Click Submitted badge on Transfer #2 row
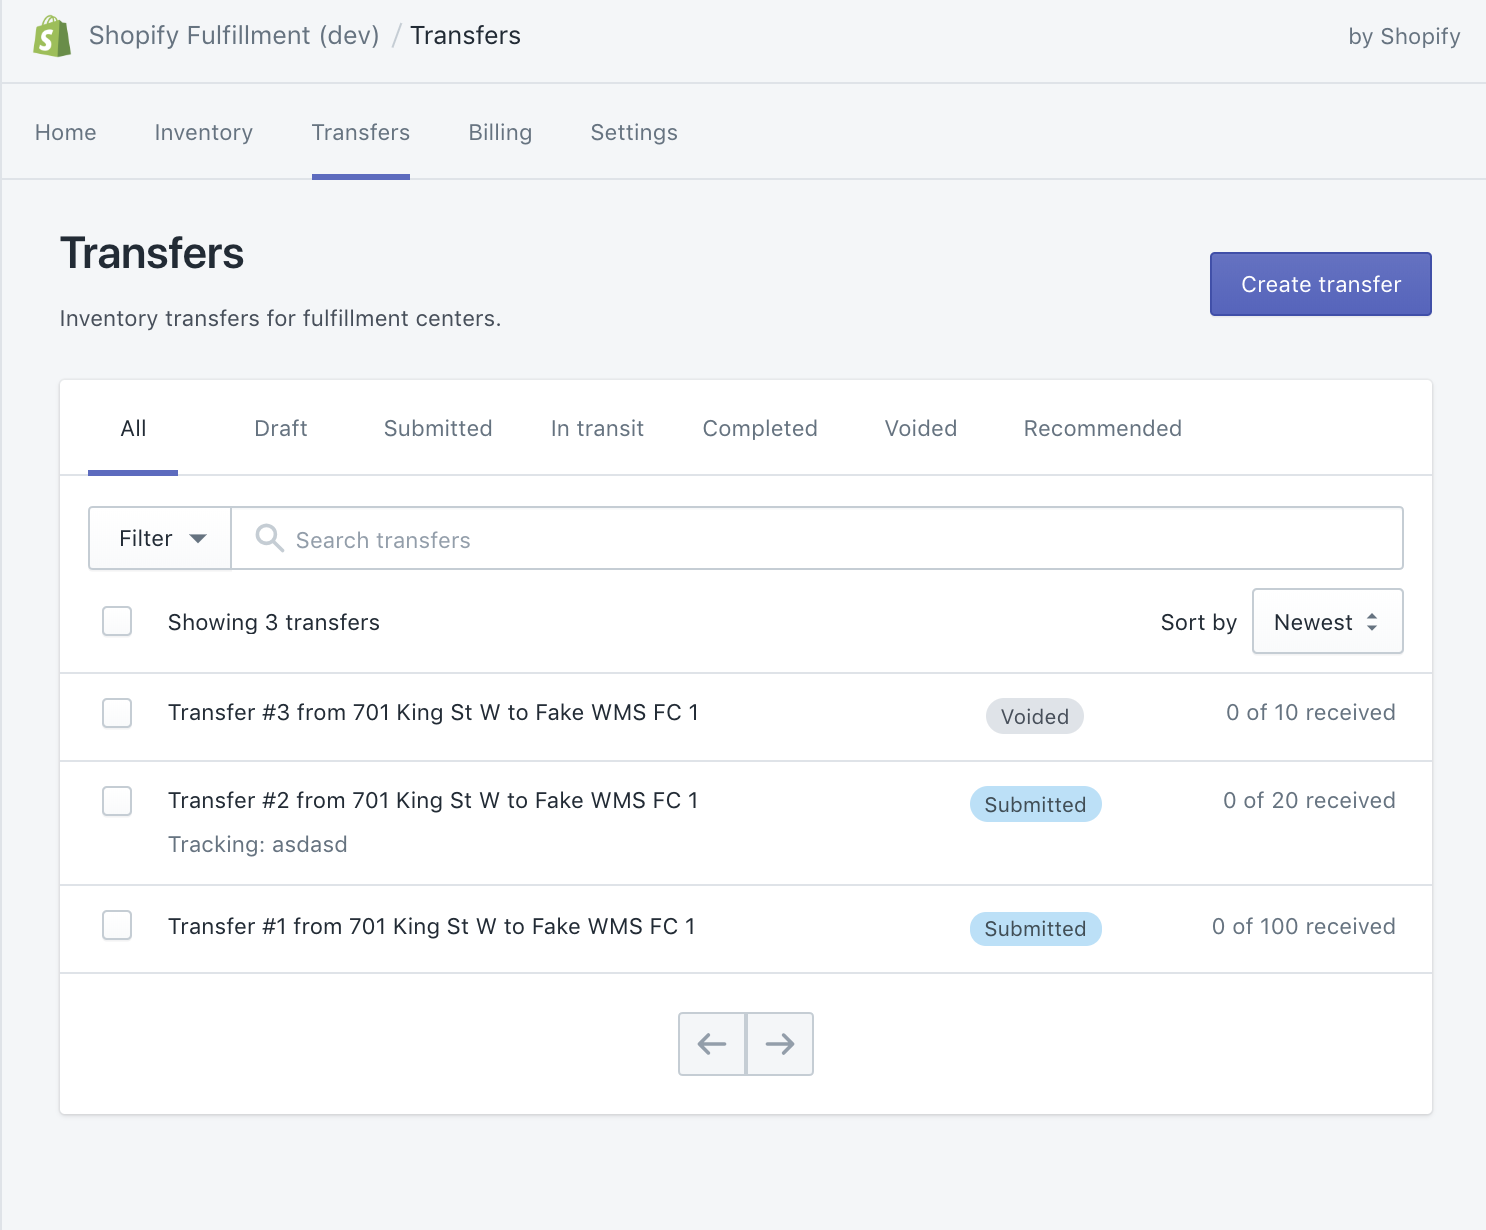Screen dimensions: 1486x1230 pyautogui.click(x=1035, y=804)
